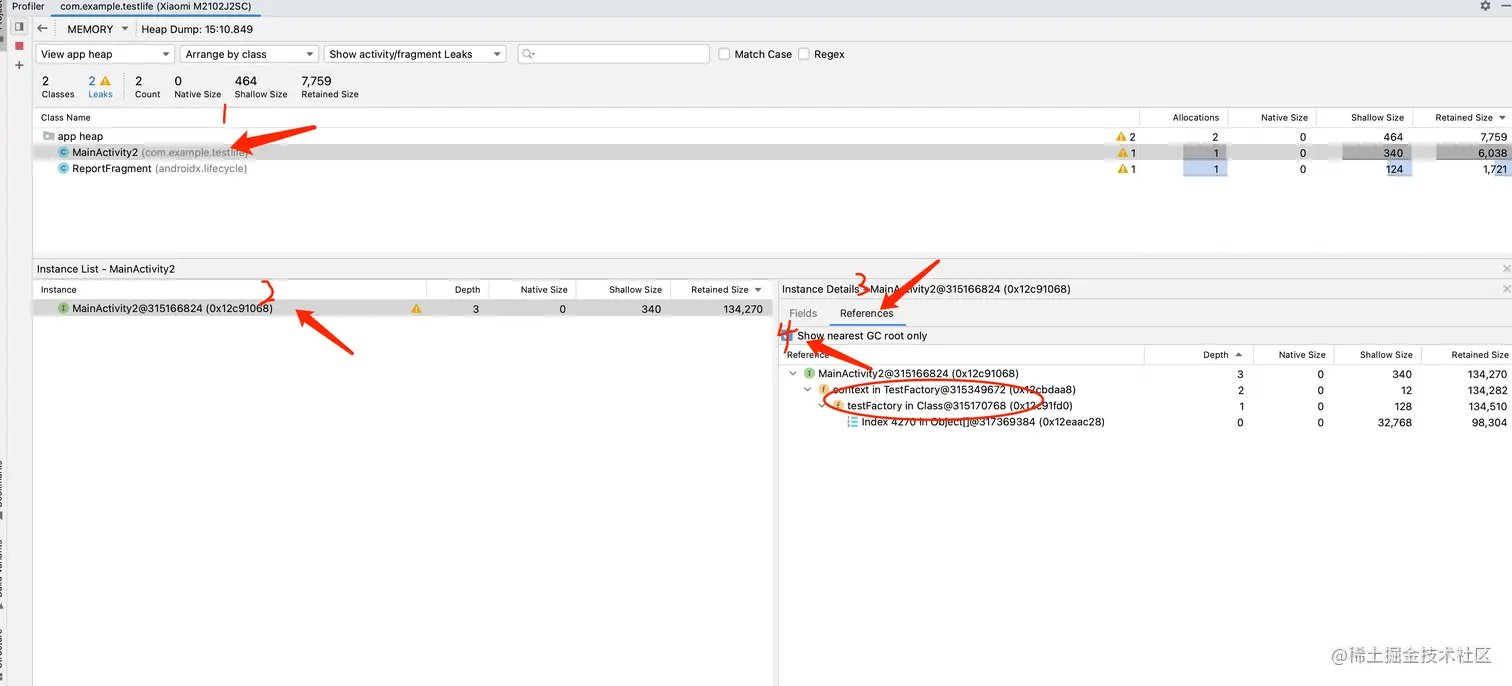The width and height of the screenshot is (1512, 686).
Task: Click 7,759 Retained Size summary value
Action: 316,81
